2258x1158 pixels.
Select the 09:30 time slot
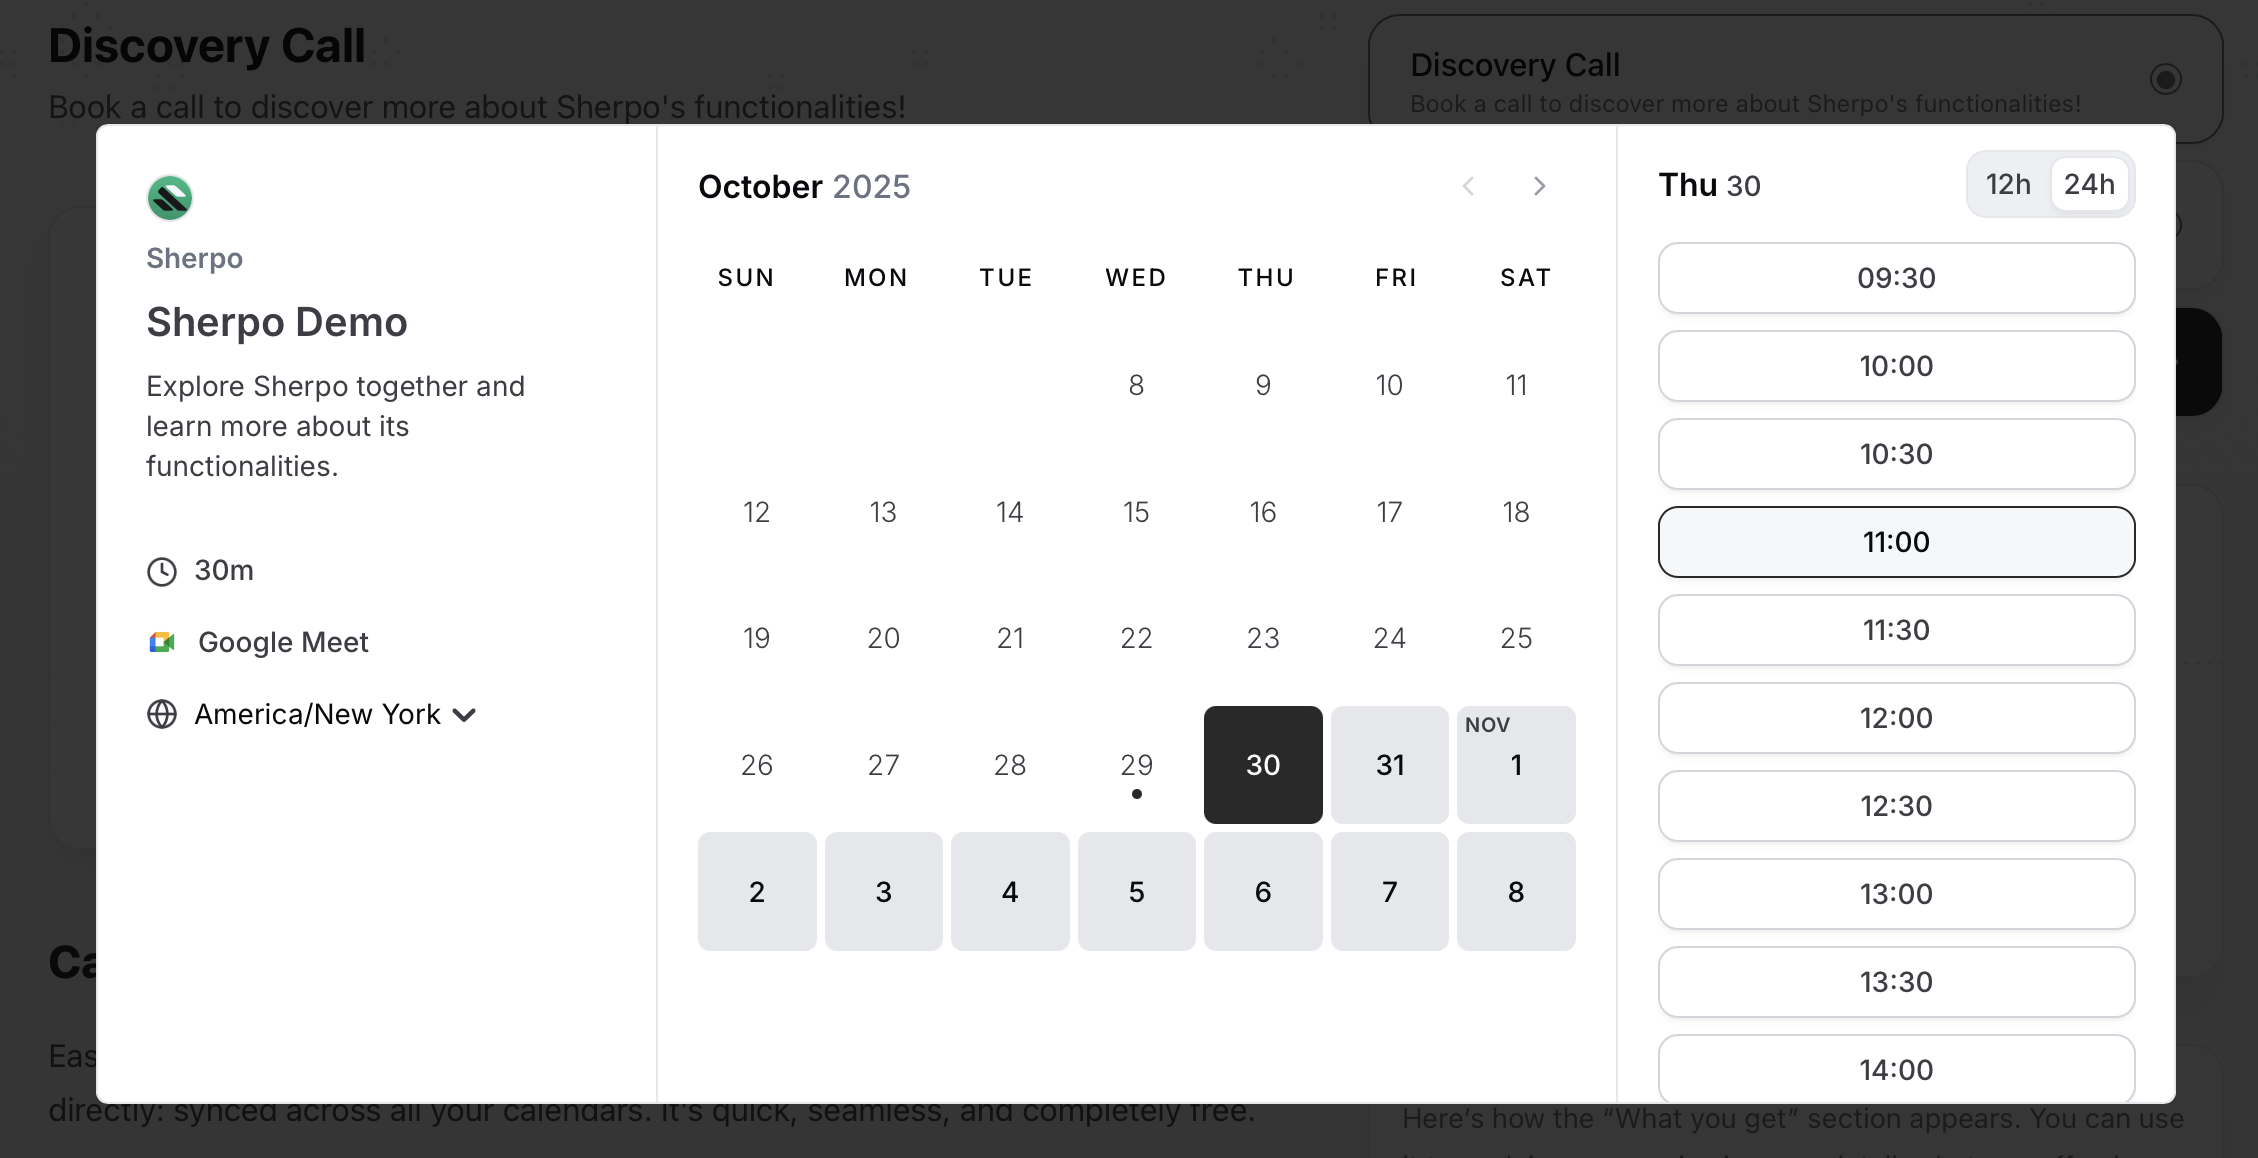pos(1896,278)
